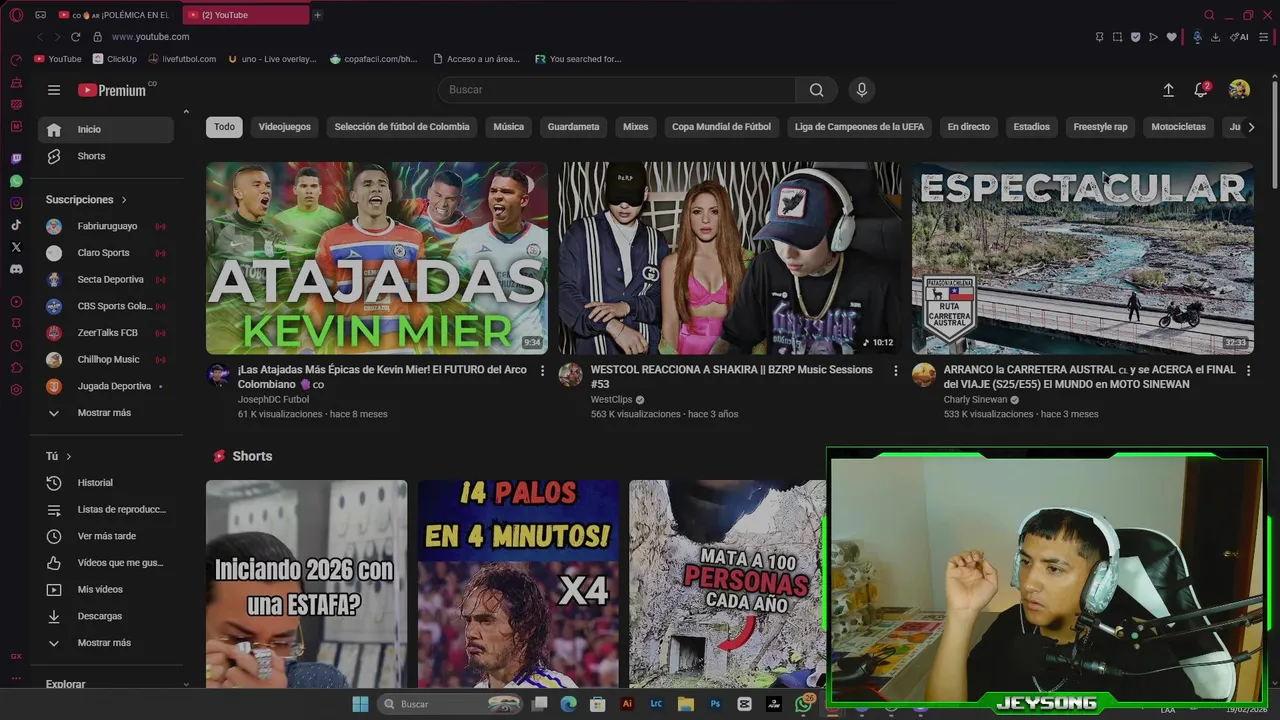Screen dimensions: 1280x720
Task: Open a new browser tab with plus
Action: coord(317,15)
